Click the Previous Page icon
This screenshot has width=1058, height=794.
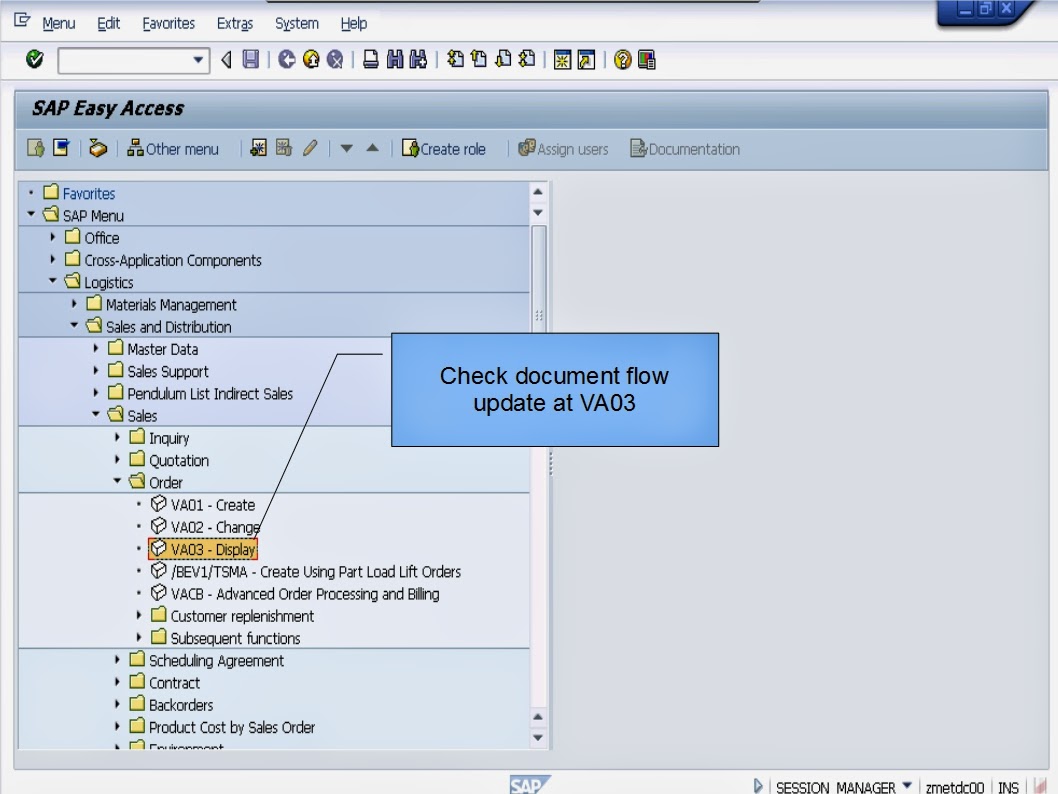(x=479, y=59)
